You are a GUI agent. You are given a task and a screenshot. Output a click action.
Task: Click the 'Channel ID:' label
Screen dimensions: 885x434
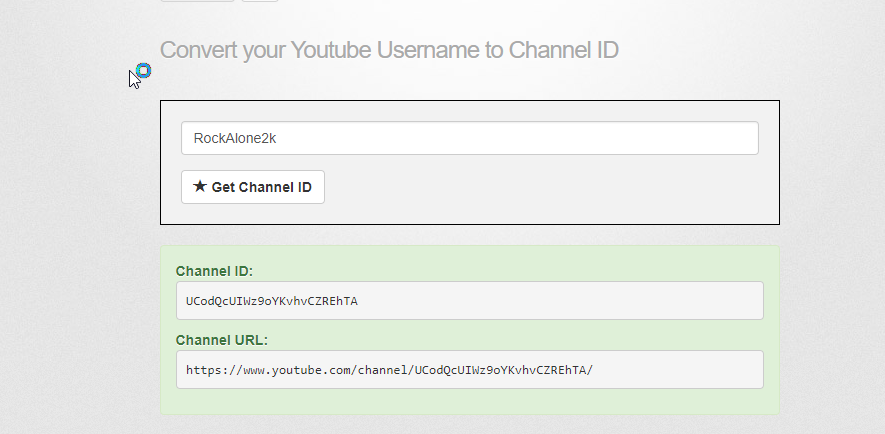214,271
